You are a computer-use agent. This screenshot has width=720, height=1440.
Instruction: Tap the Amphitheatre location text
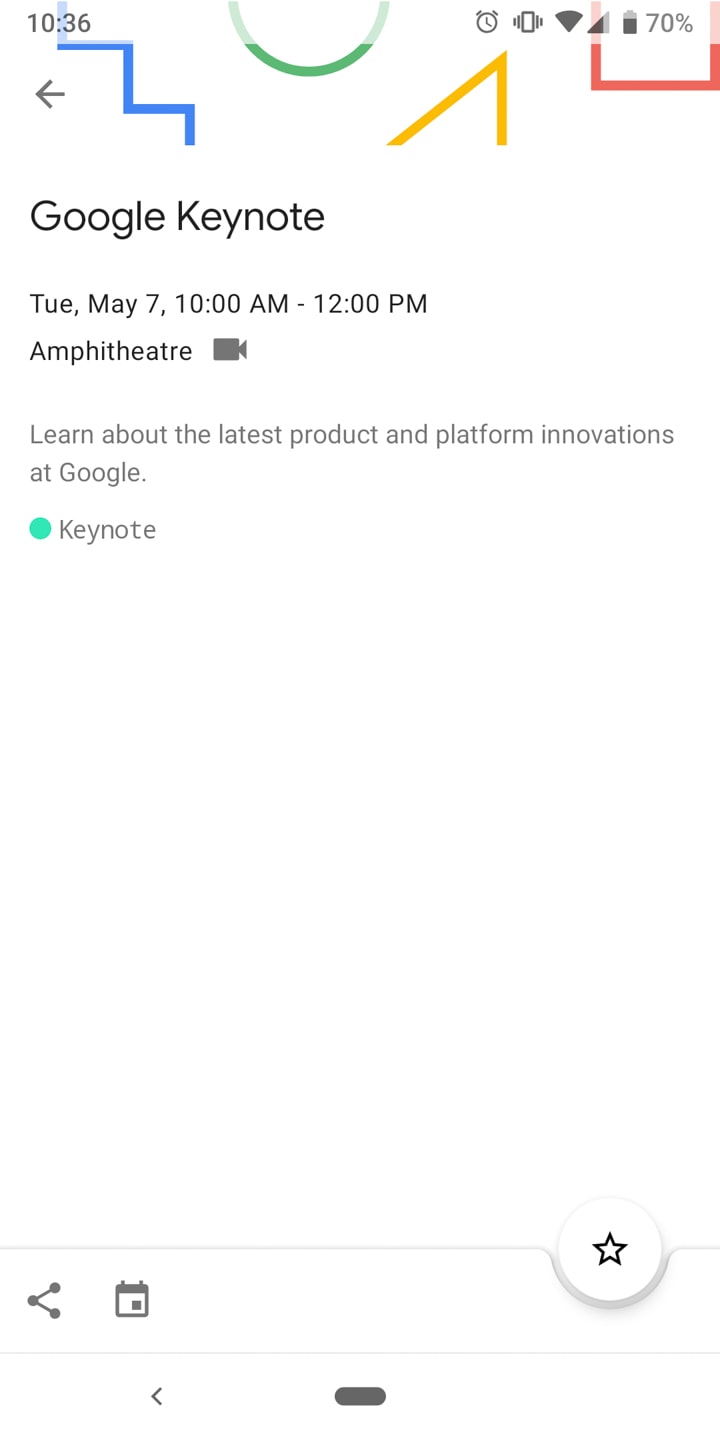tap(111, 351)
